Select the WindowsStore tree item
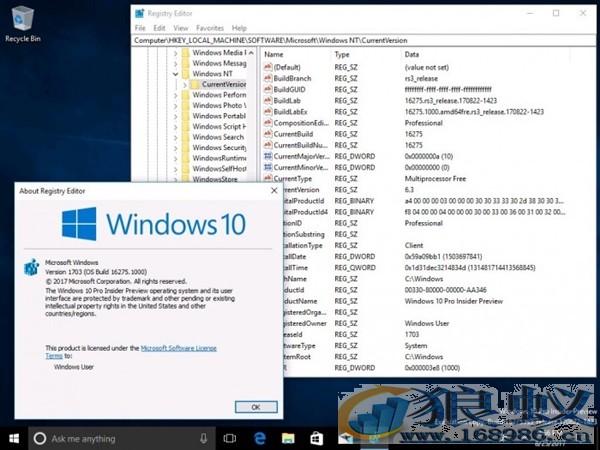The height and width of the screenshot is (450, 600). (215, 179)
